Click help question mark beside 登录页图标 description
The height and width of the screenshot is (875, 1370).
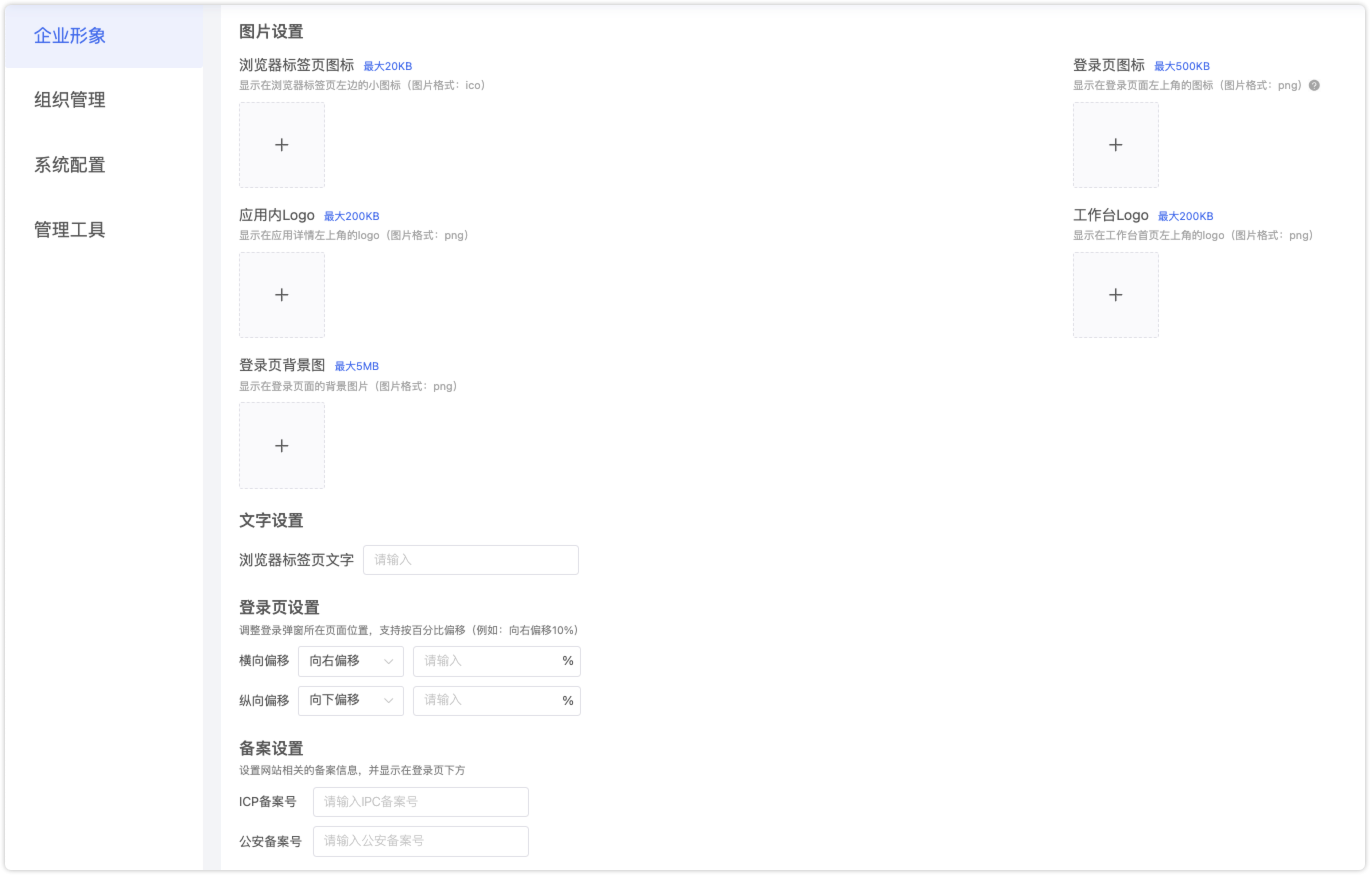1314,85
